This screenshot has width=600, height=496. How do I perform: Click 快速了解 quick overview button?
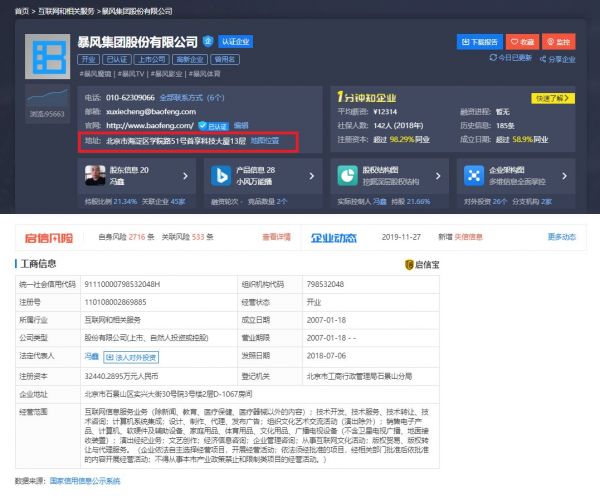pyautogui.click(x=554, y=98)
